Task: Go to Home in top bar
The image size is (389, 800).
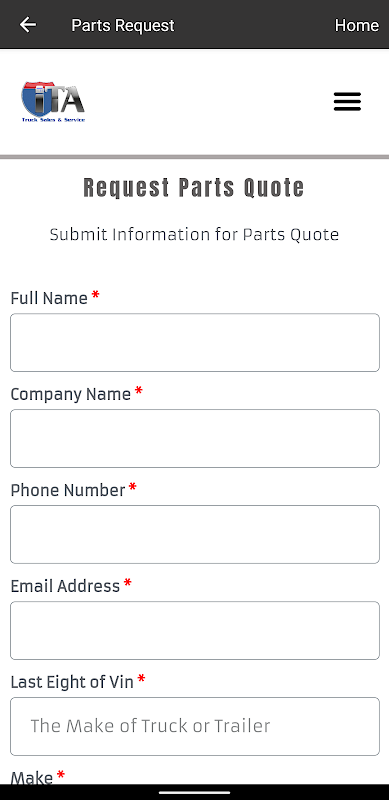Action: (x=356, y=25)
